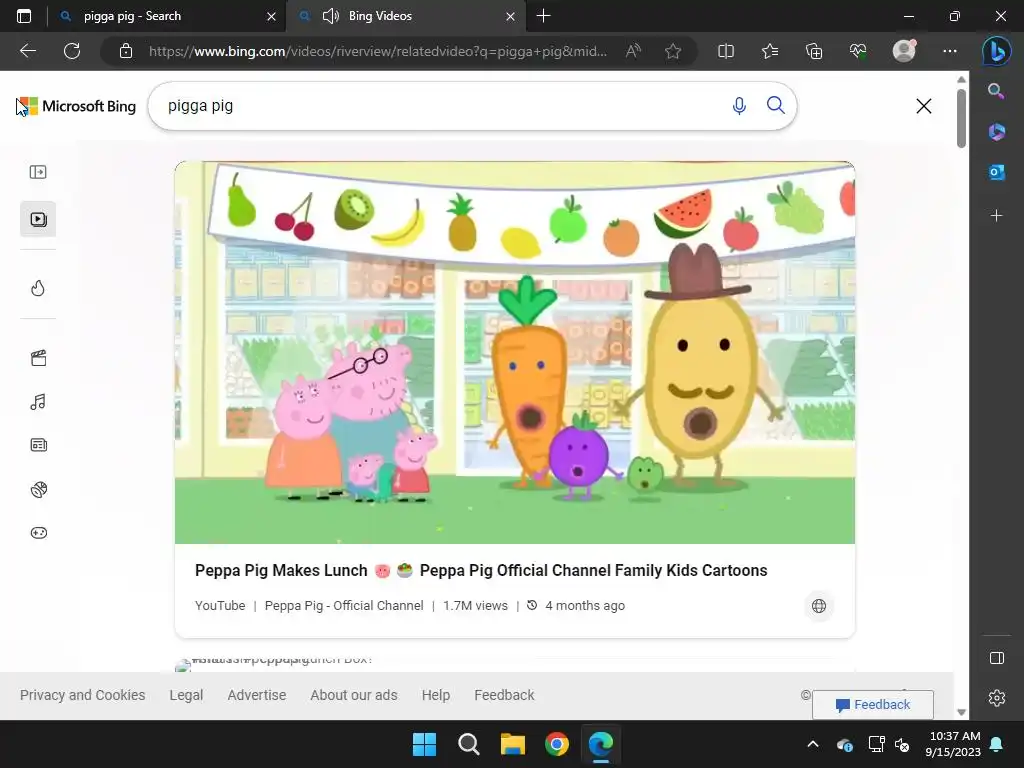The image size is (1024, 768).
Task: Open Microsoft 365 in sidebar
Action: pyautogui.click(x=996, y=132)
